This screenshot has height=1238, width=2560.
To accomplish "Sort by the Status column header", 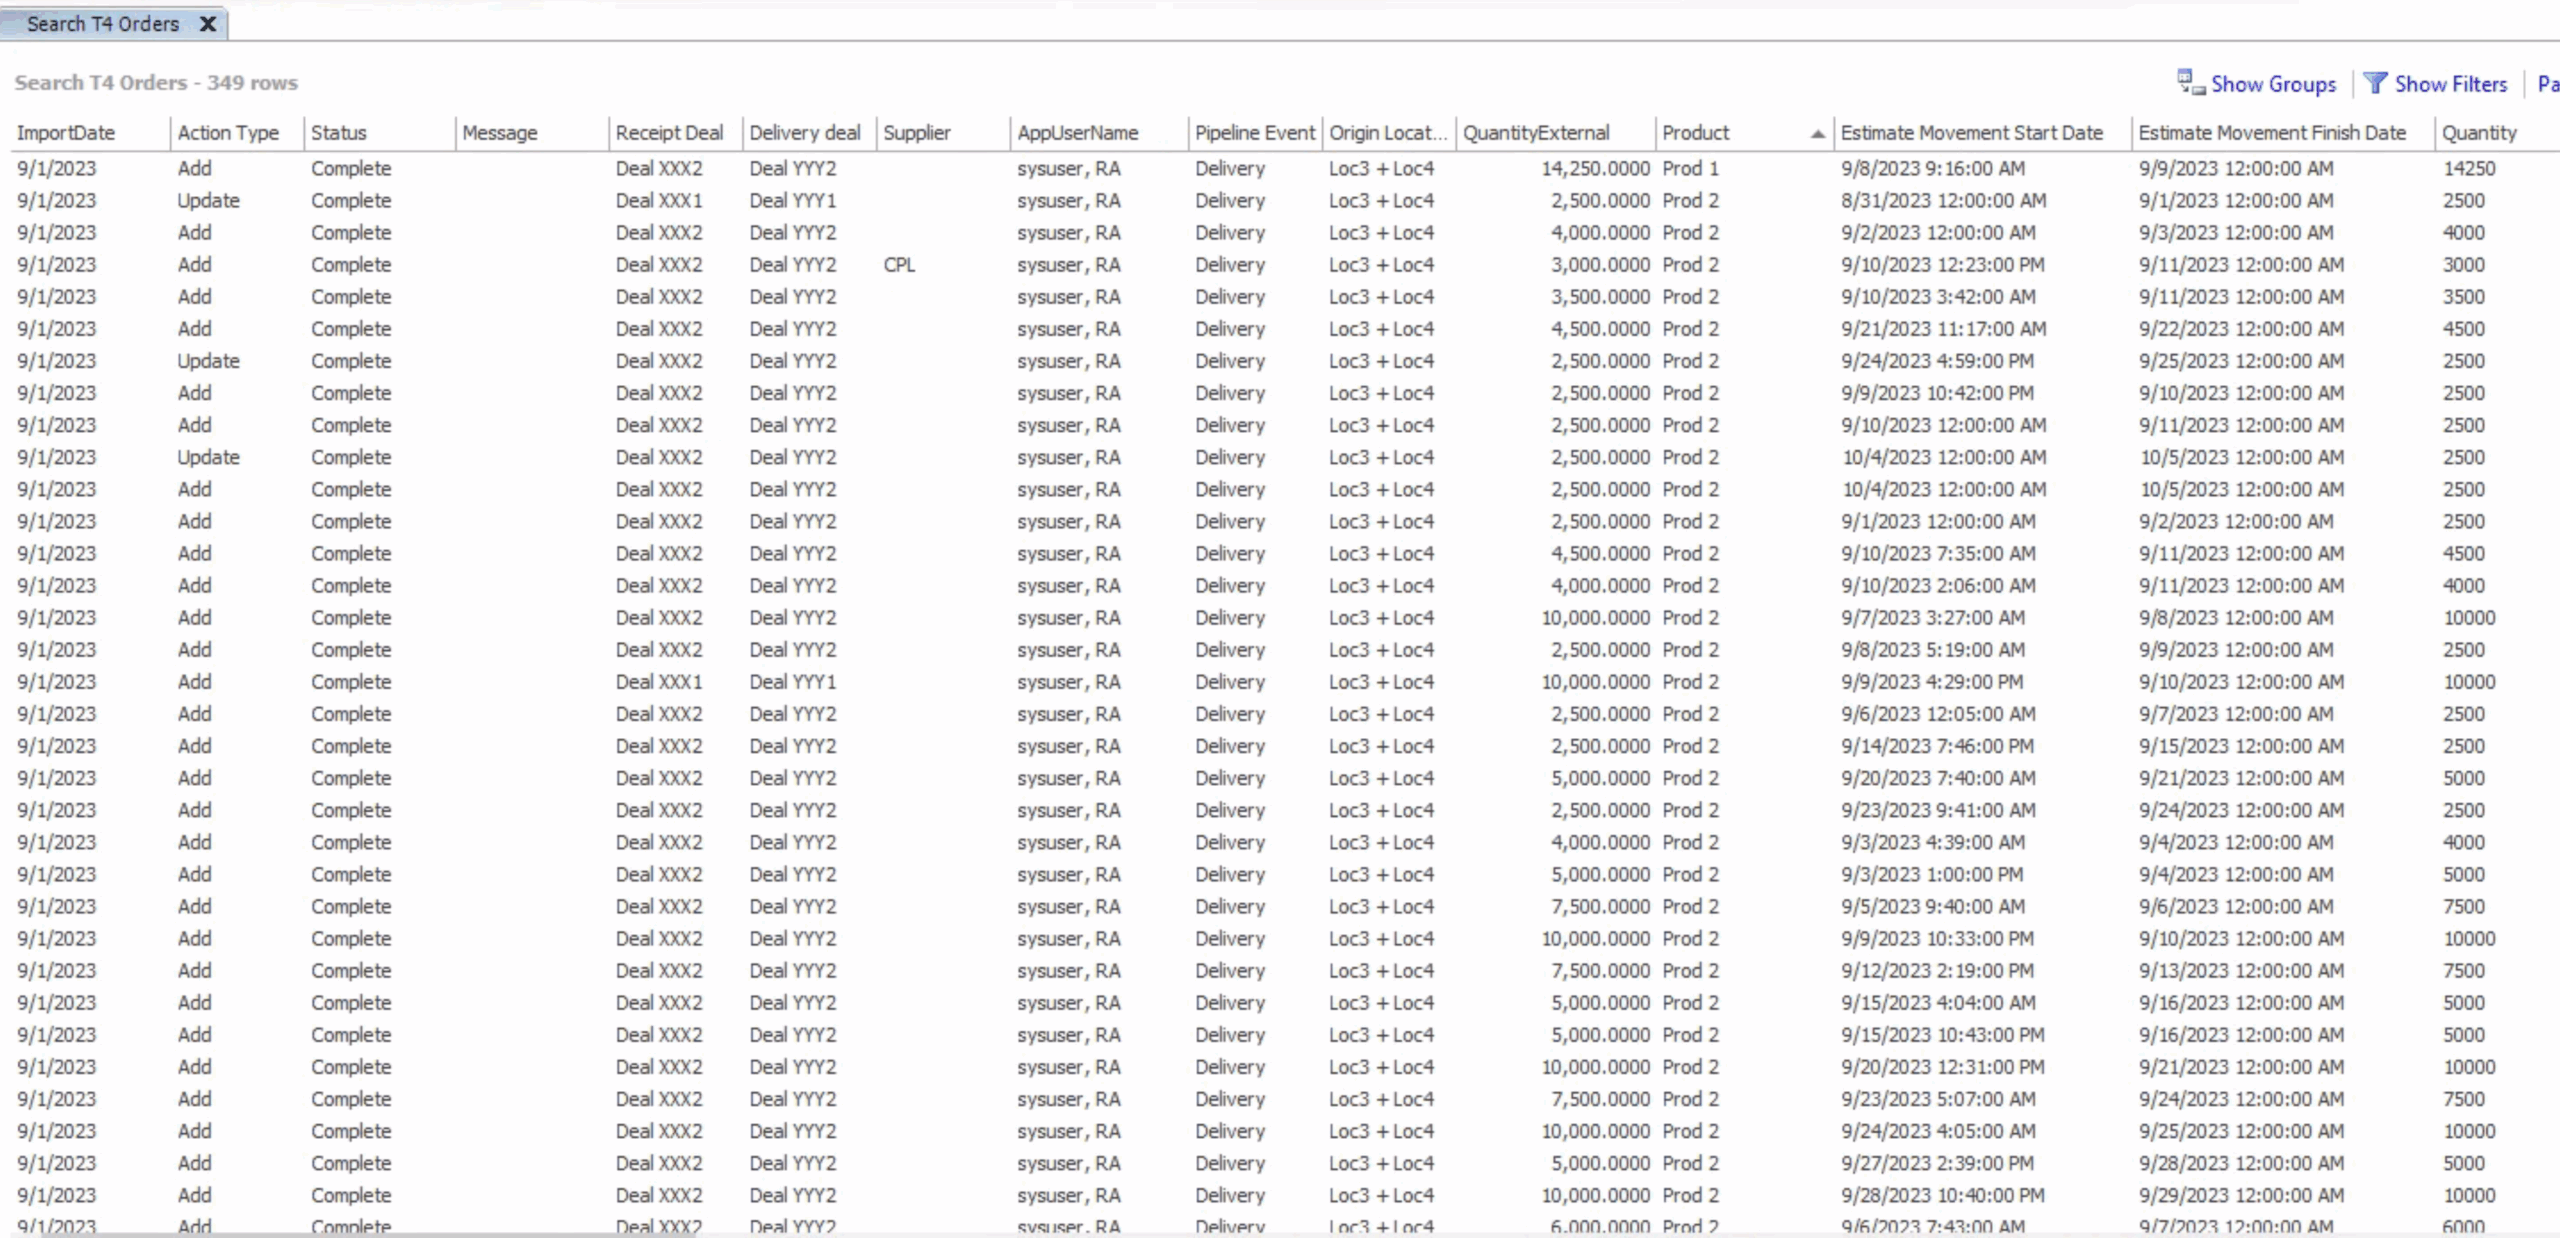I will (336, 132).
